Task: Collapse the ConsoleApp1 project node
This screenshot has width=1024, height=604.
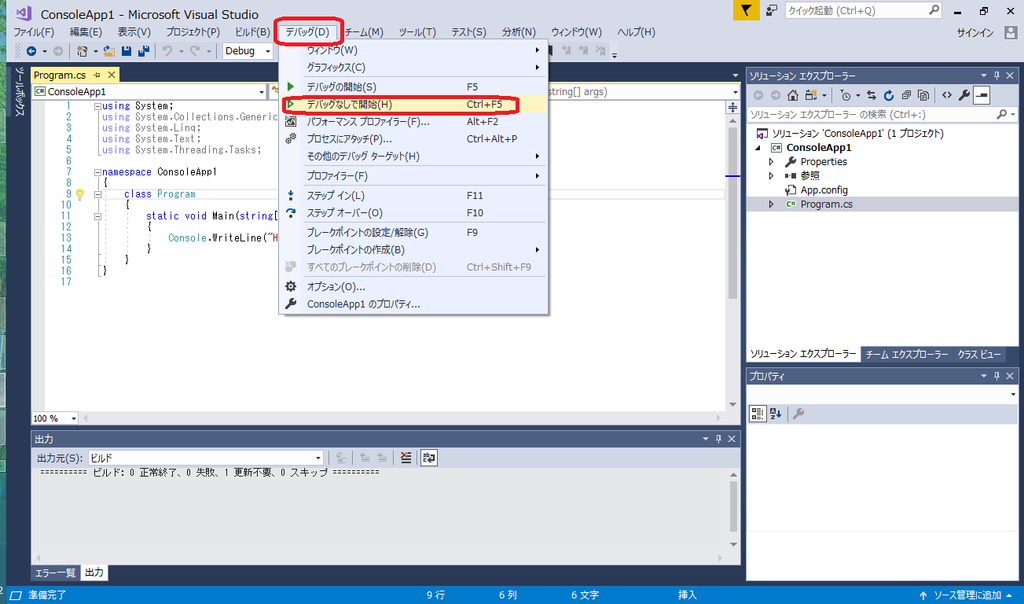Action: click(x=758, y=148)
